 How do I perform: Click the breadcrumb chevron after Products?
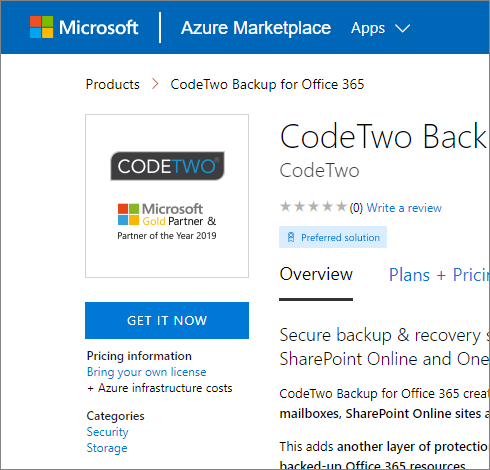pos(155,84)
